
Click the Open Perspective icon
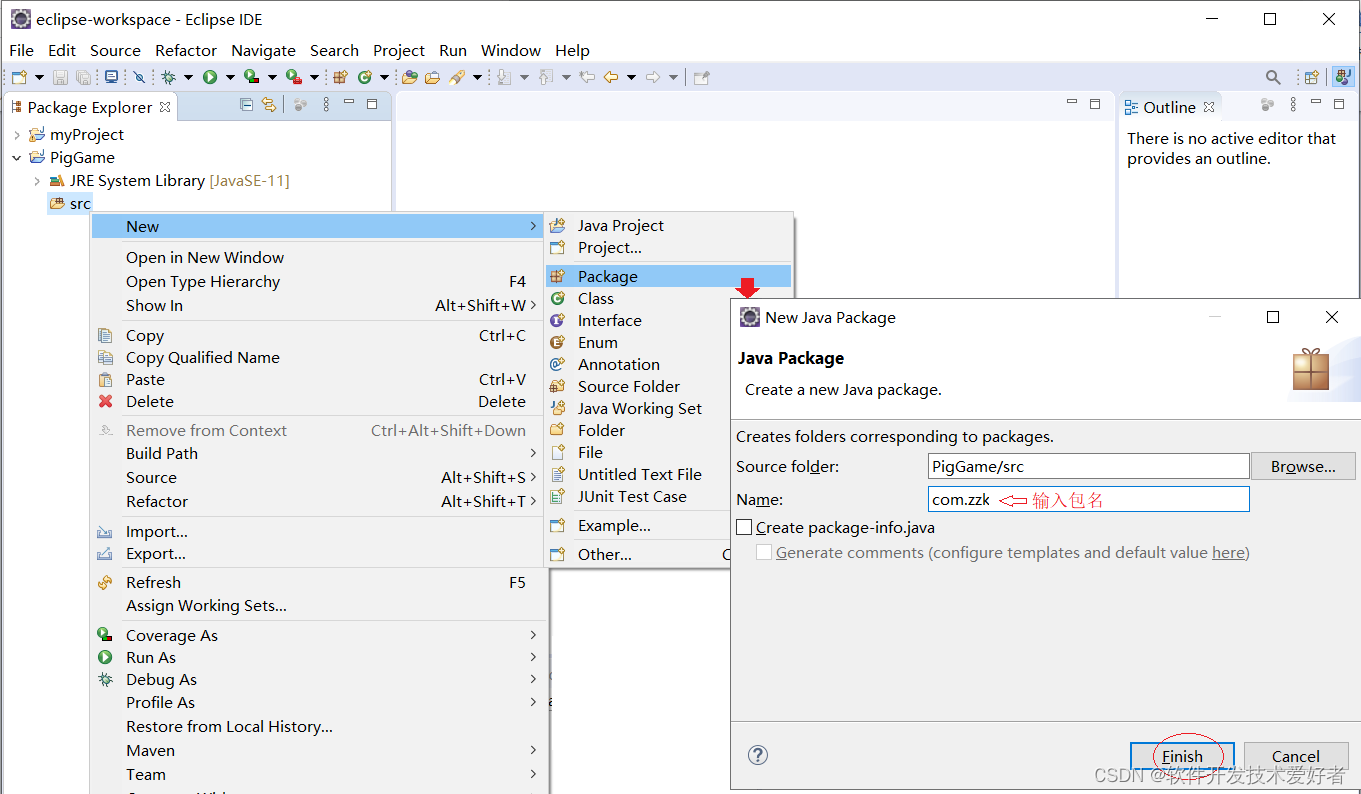(1312, 77)
